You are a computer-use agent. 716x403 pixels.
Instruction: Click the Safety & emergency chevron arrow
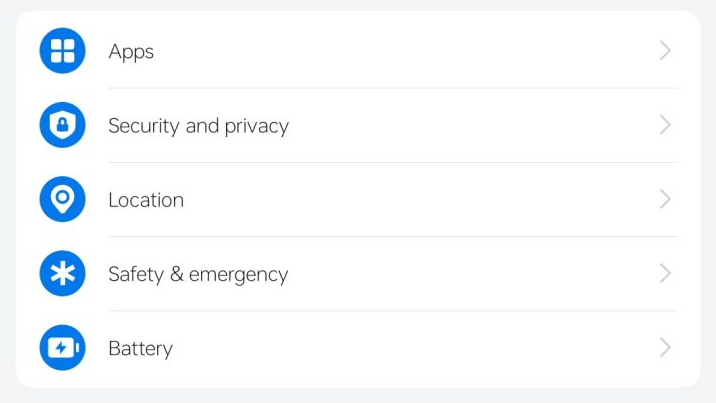coord(665,274)
